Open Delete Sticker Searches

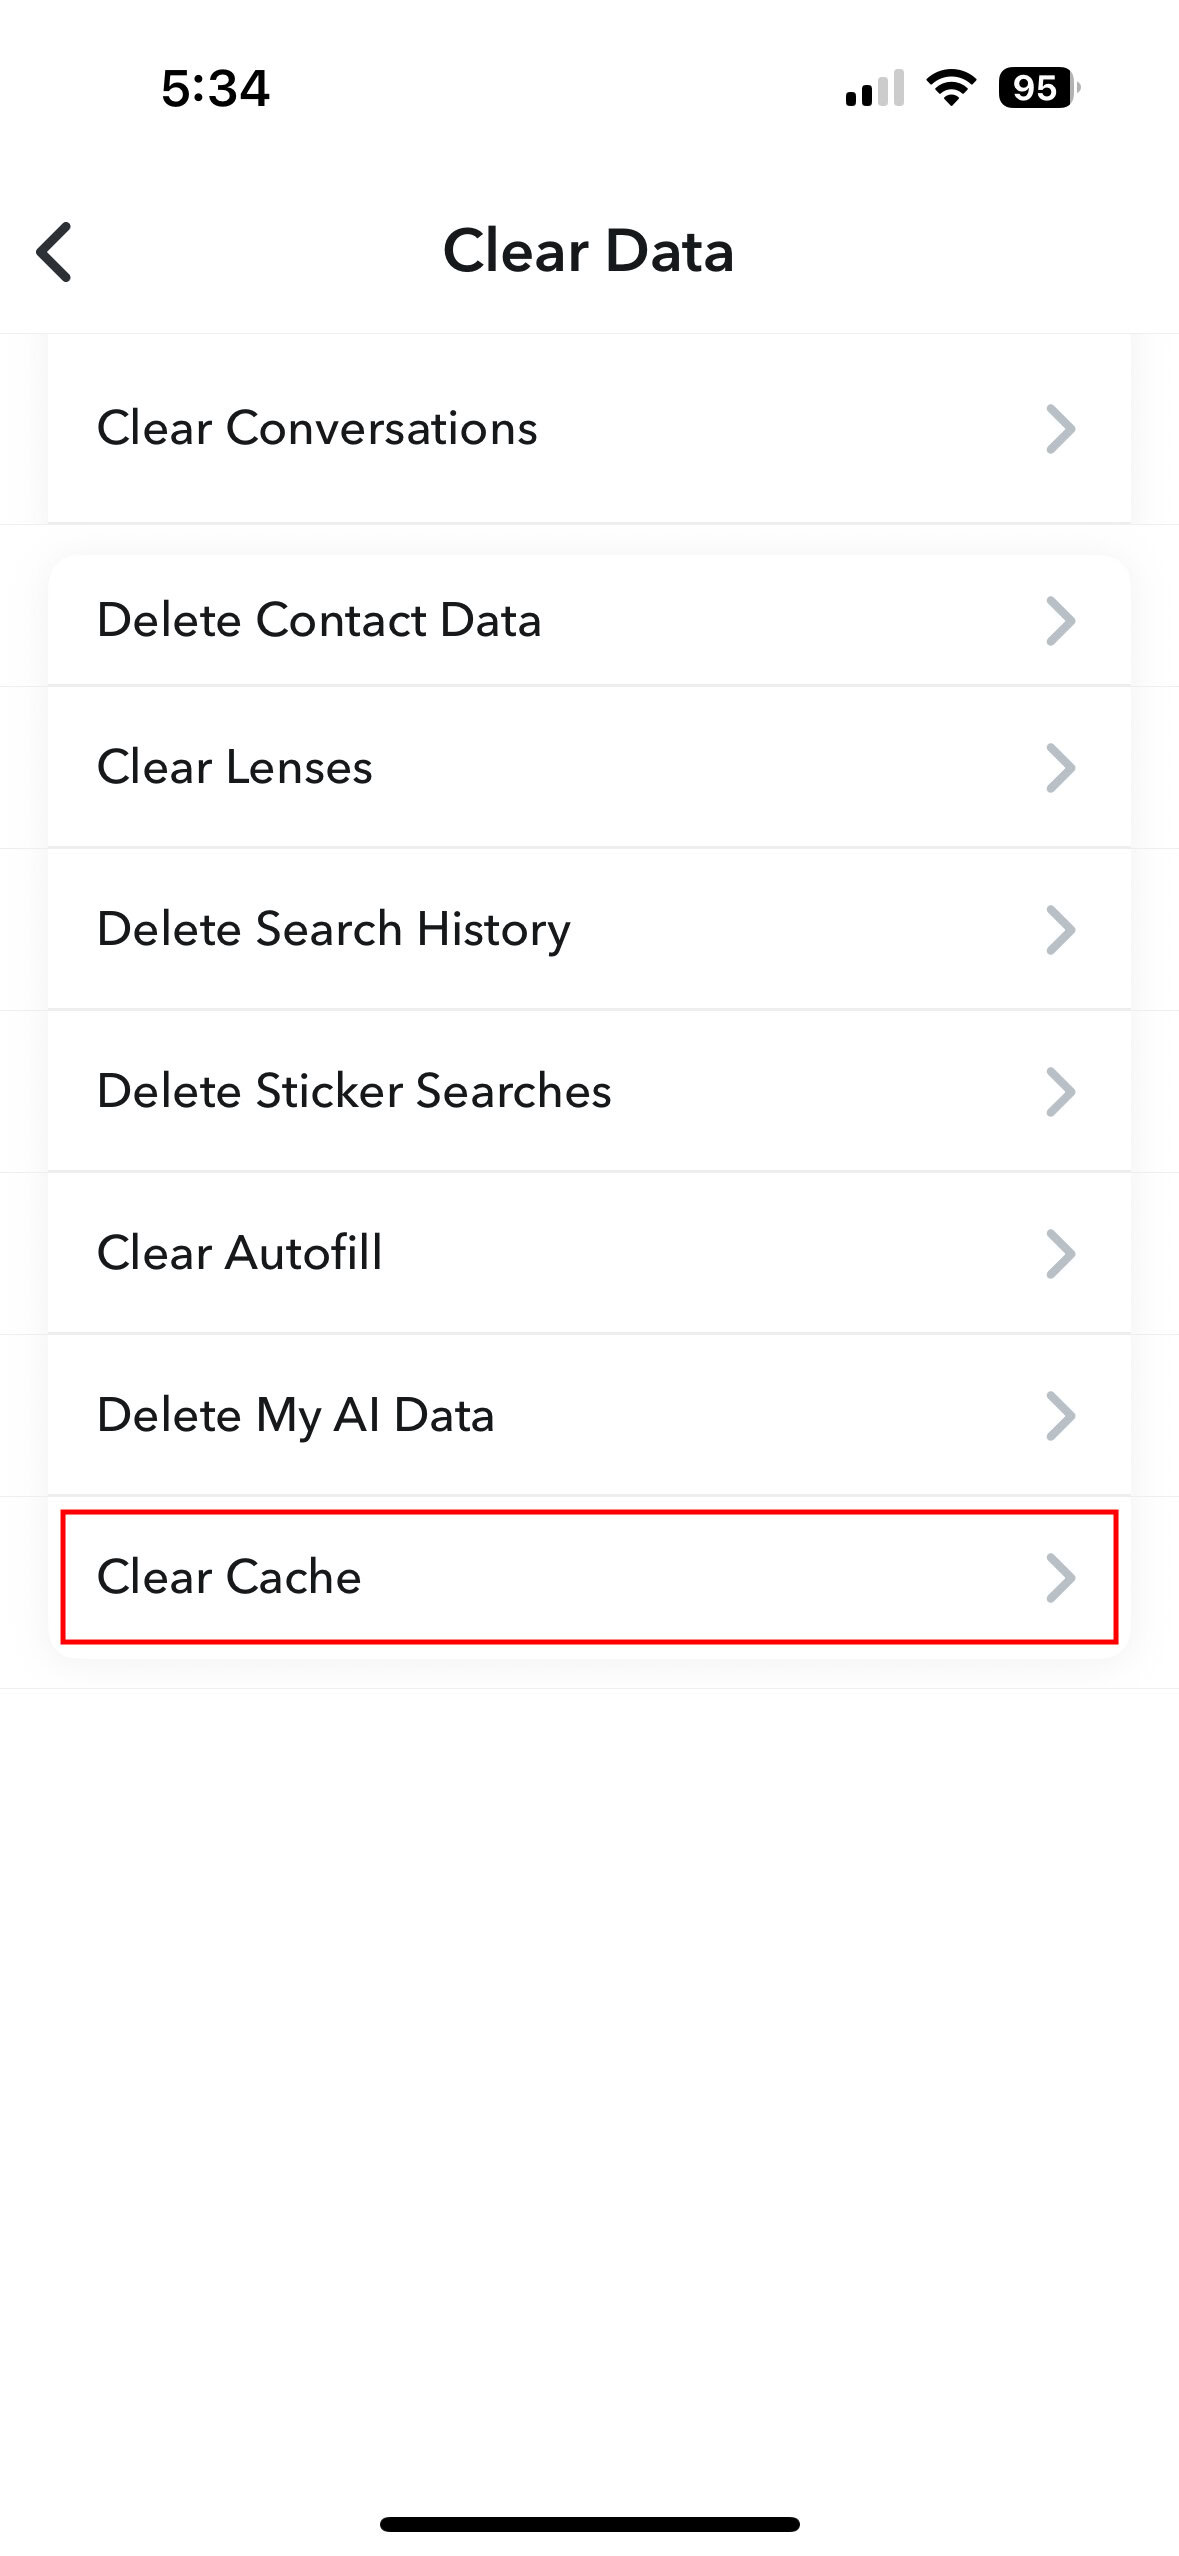589,1091
